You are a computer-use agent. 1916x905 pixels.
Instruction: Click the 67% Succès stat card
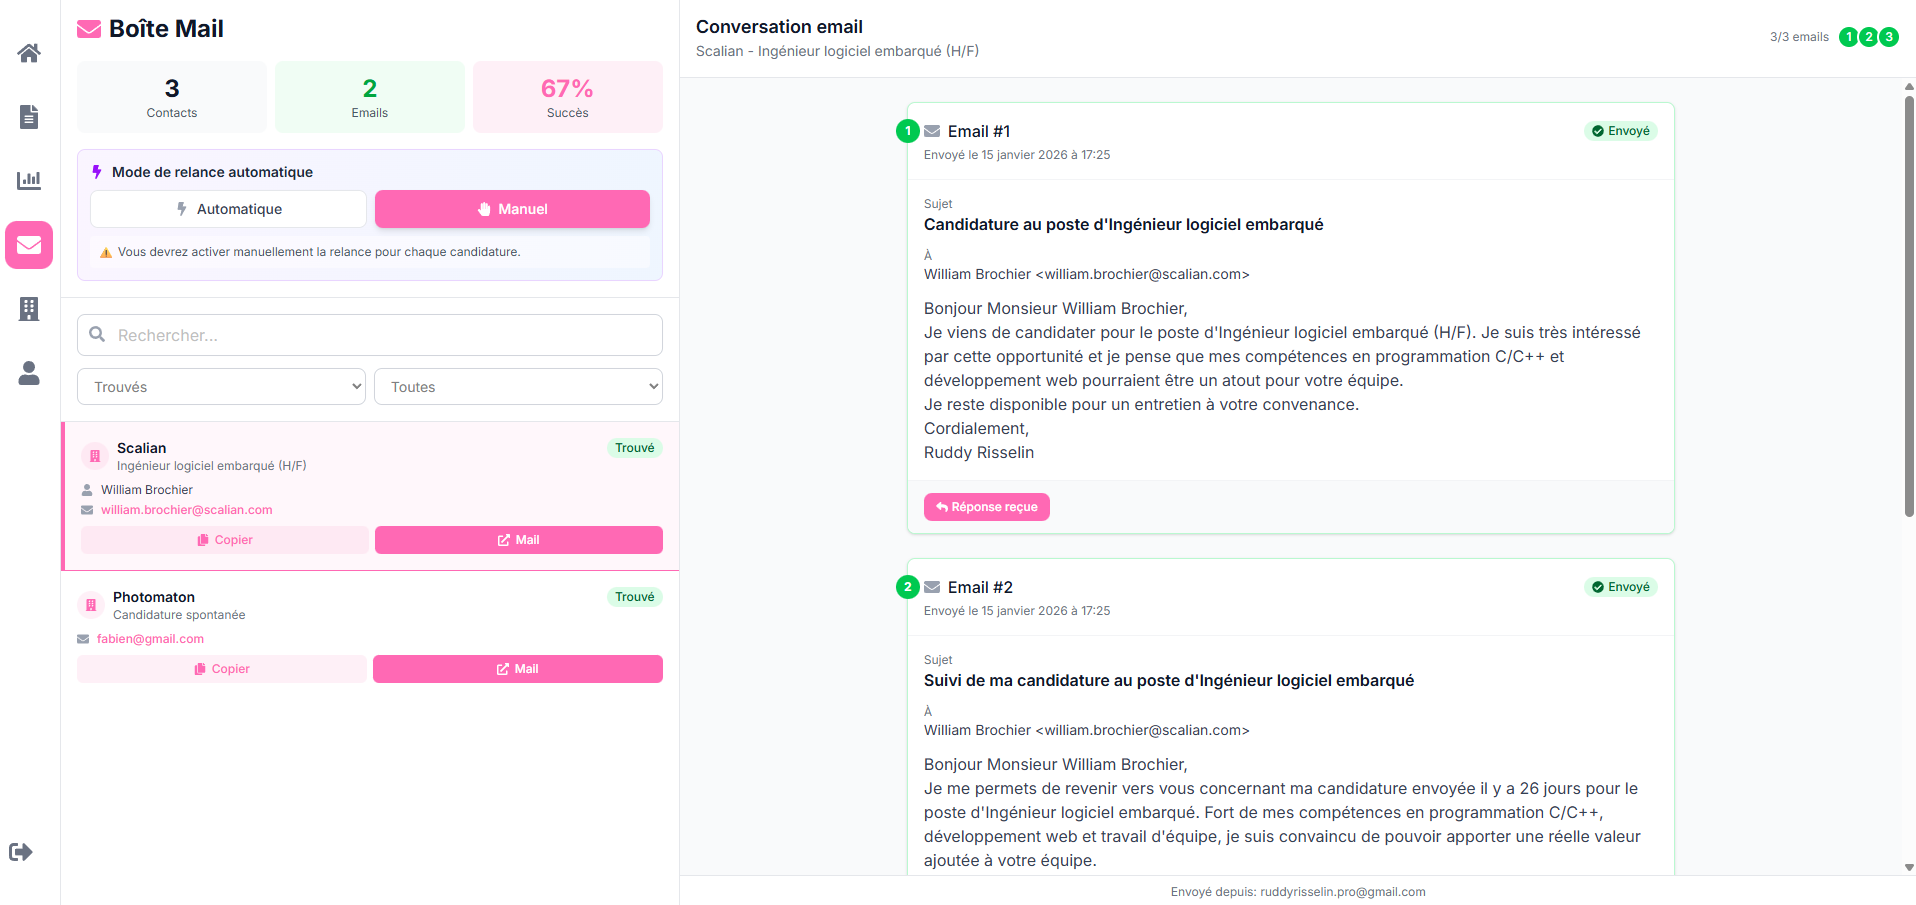(567, 96)
